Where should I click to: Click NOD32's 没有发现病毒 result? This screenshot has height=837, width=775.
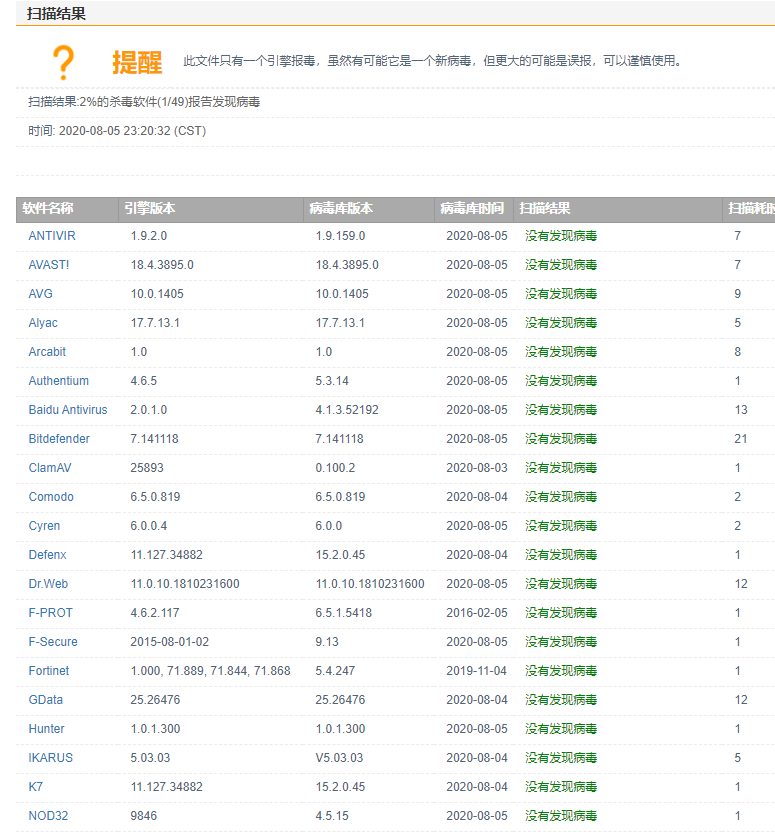coord(561,816)
